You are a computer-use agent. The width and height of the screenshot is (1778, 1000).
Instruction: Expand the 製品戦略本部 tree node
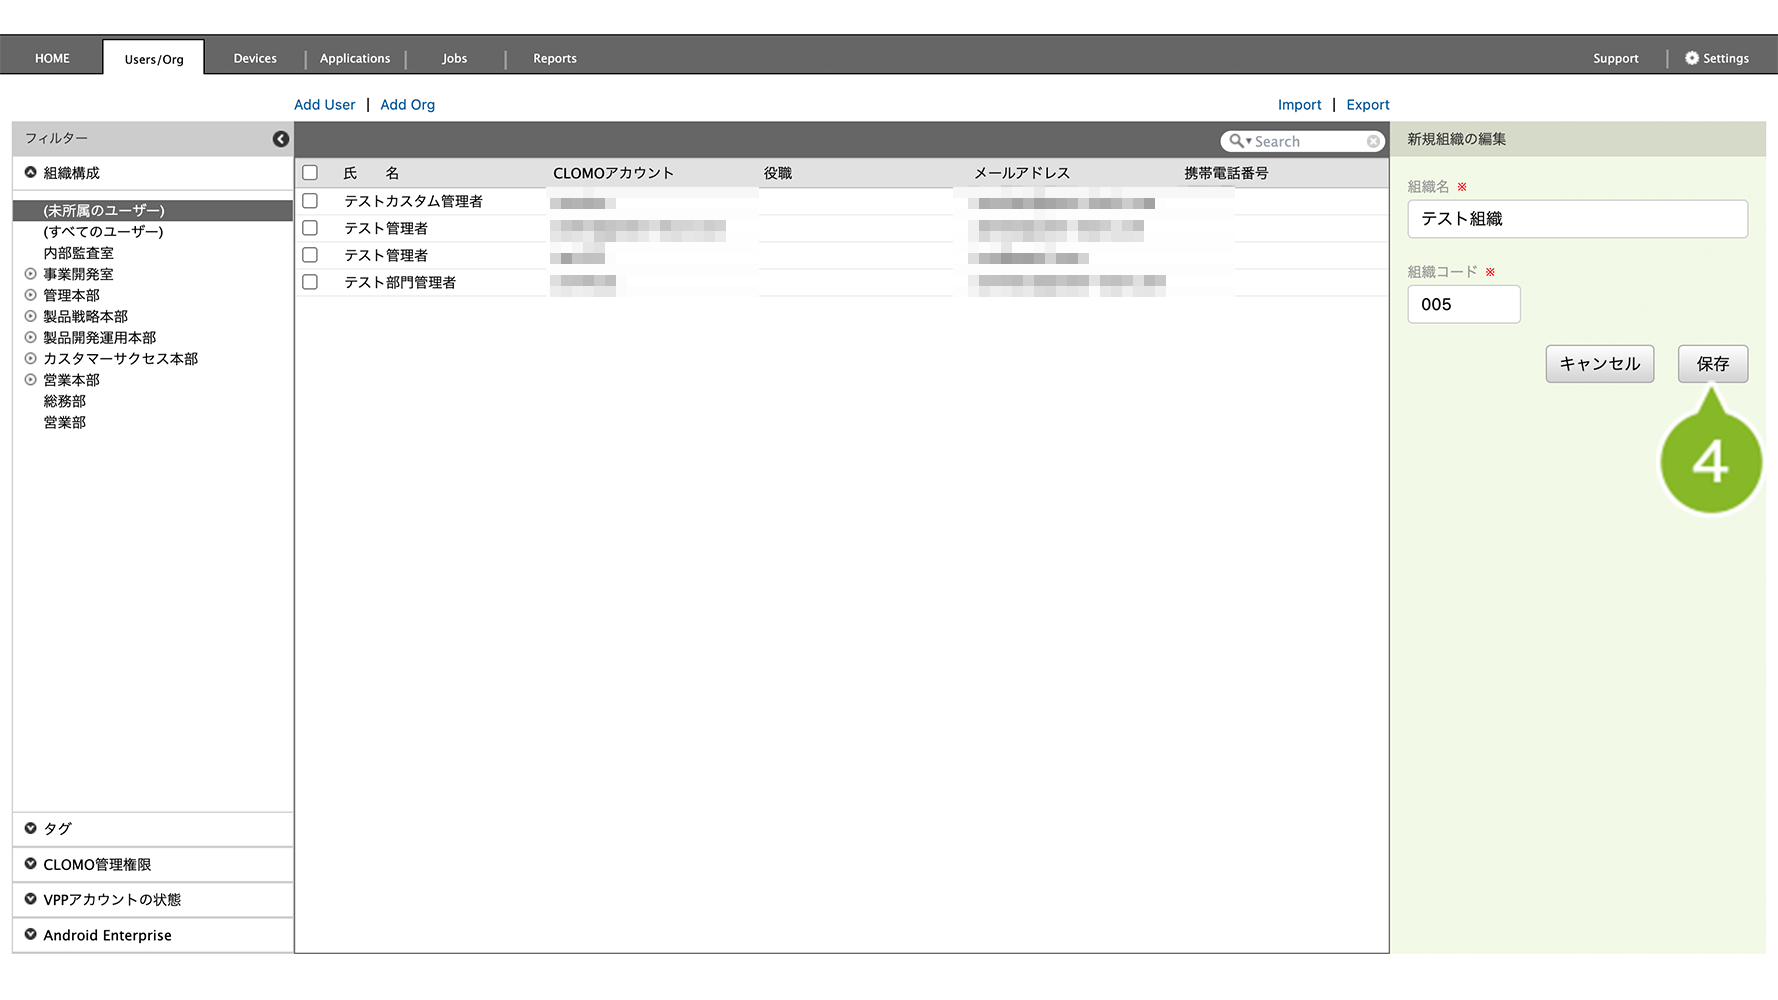[31, 316]
